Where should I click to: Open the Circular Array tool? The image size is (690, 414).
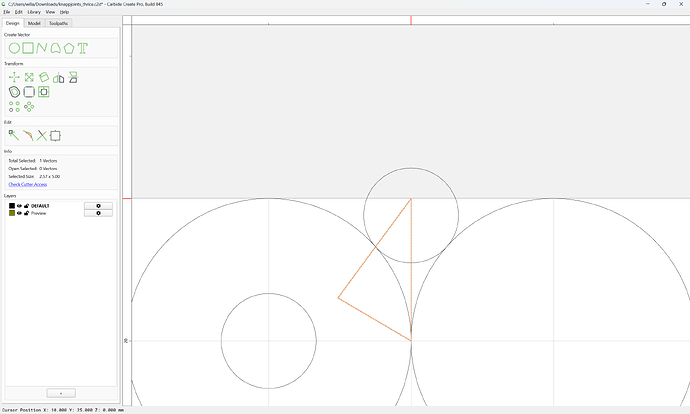[x=29, y=106]
